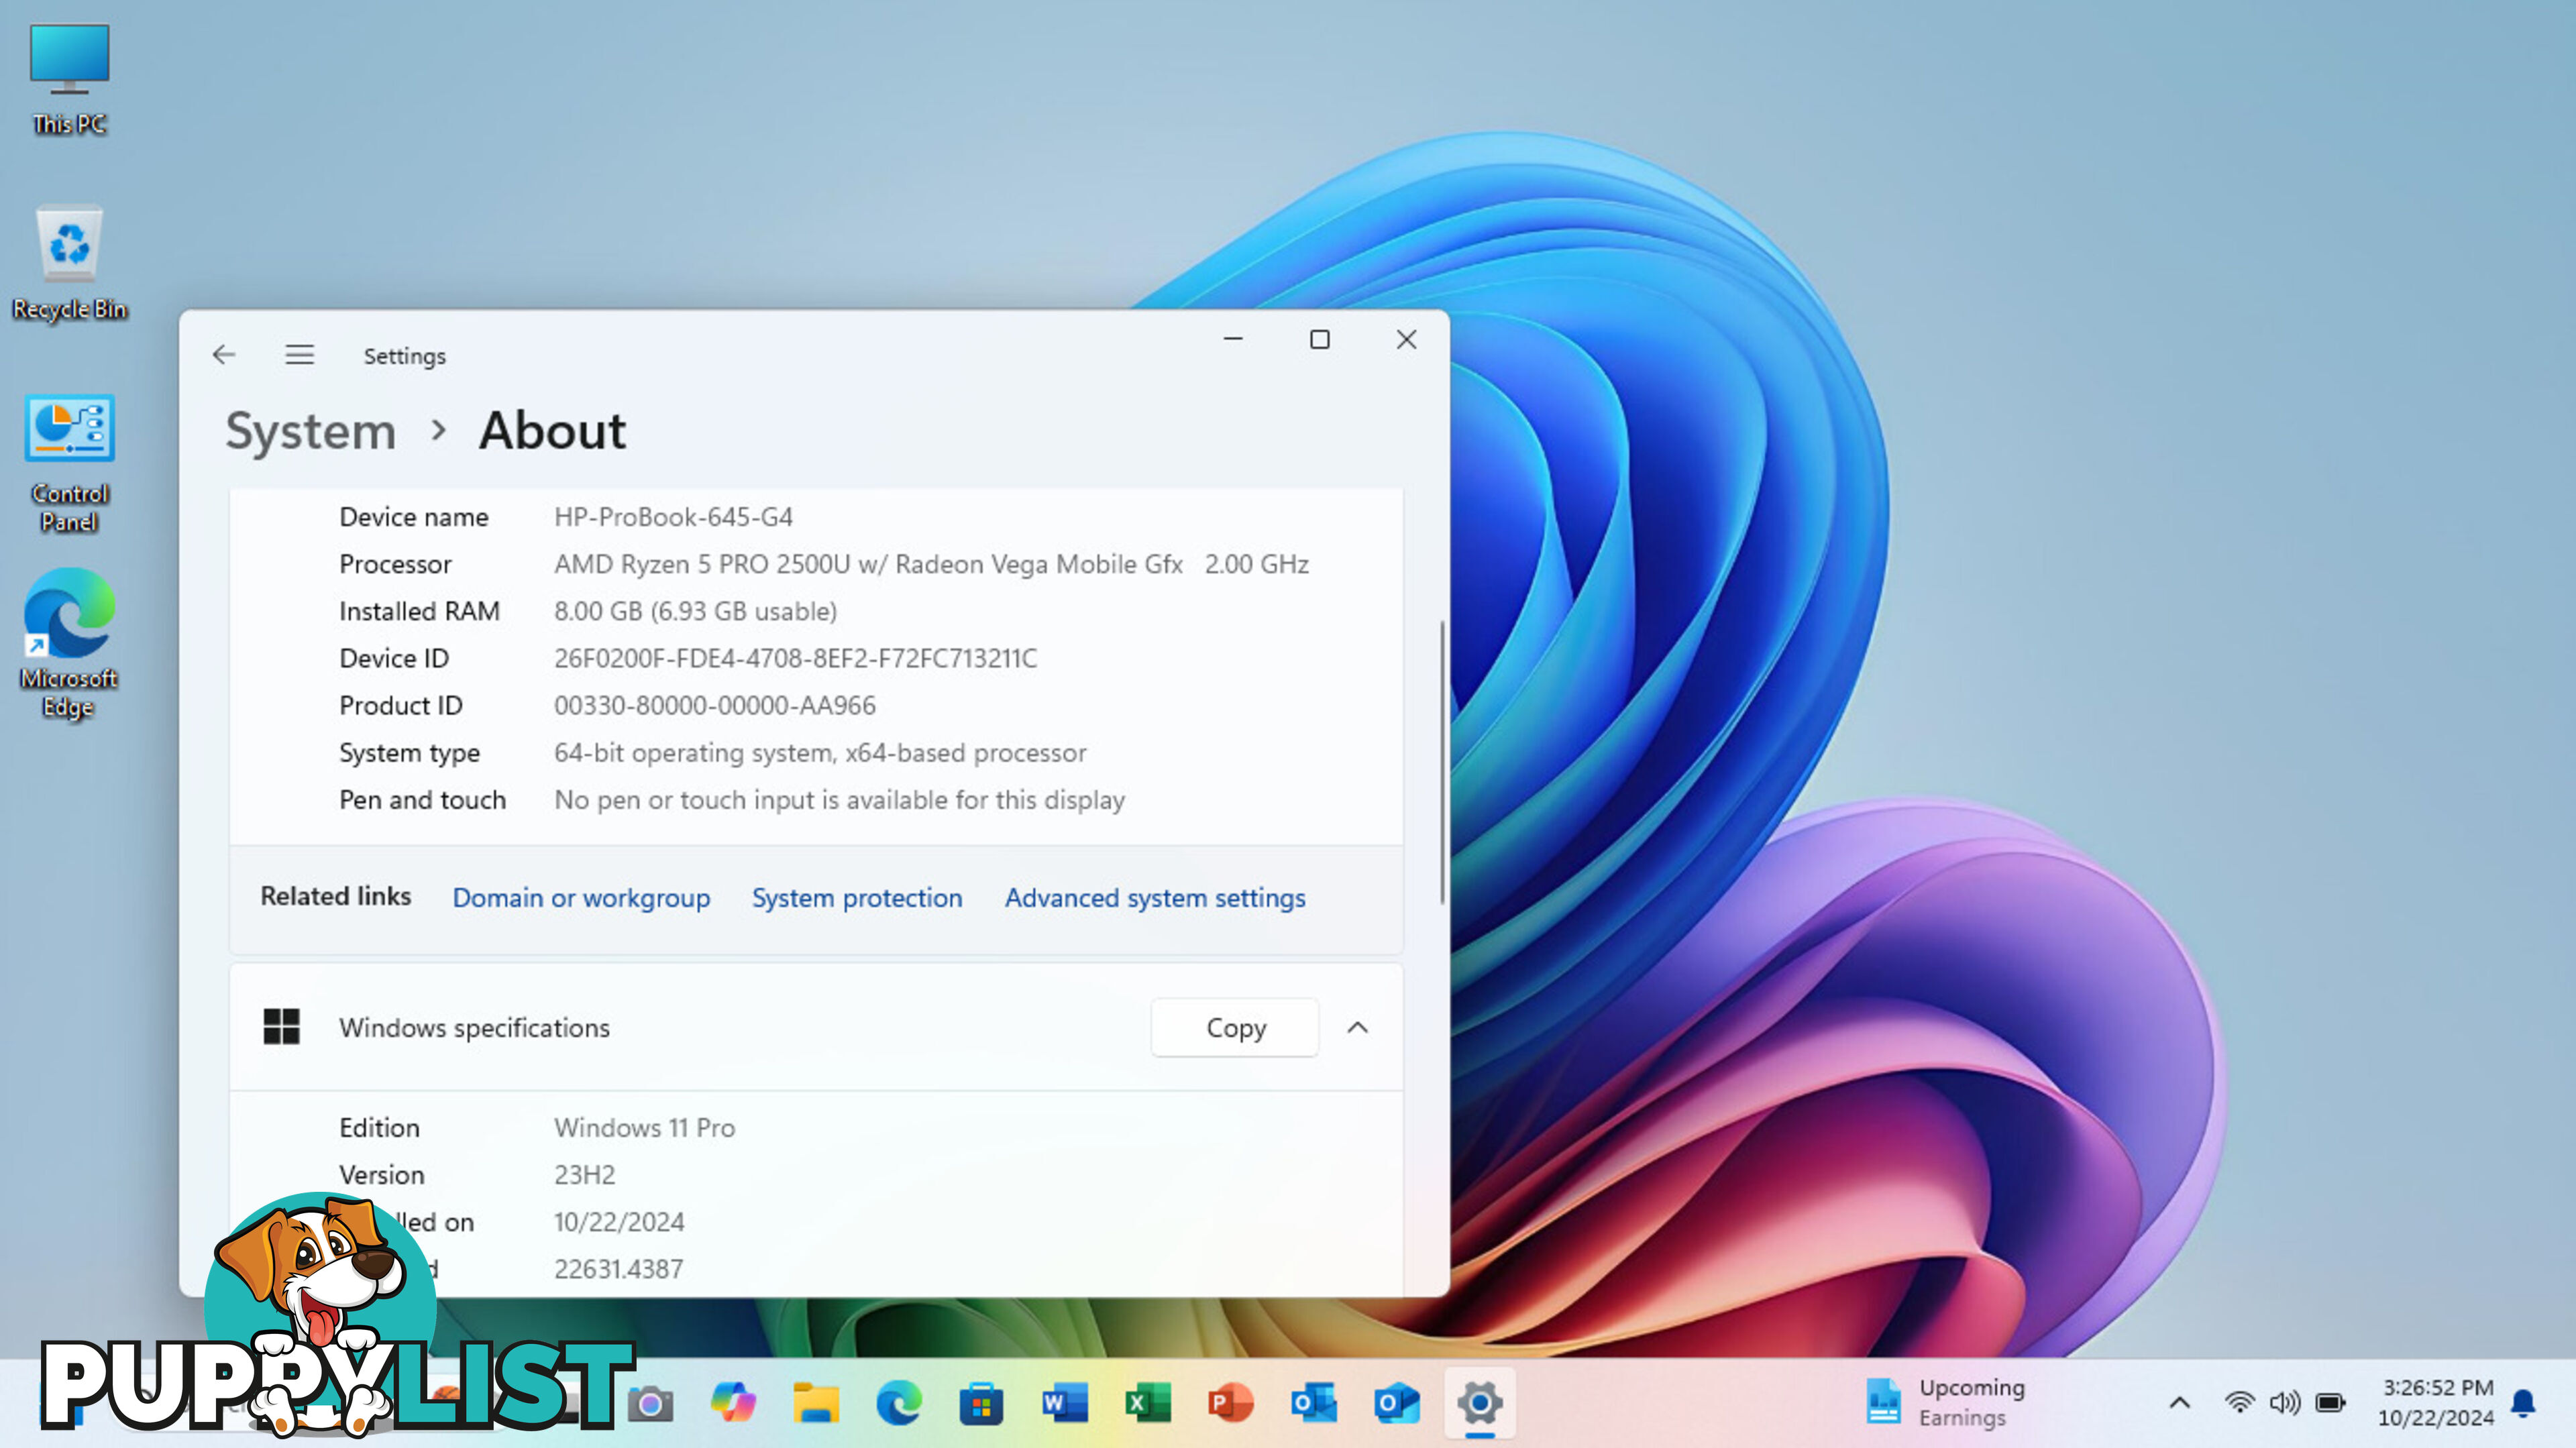Copy the Windows specifications
This screenshot has width=2576, height=1448.
(1235, 1027)
